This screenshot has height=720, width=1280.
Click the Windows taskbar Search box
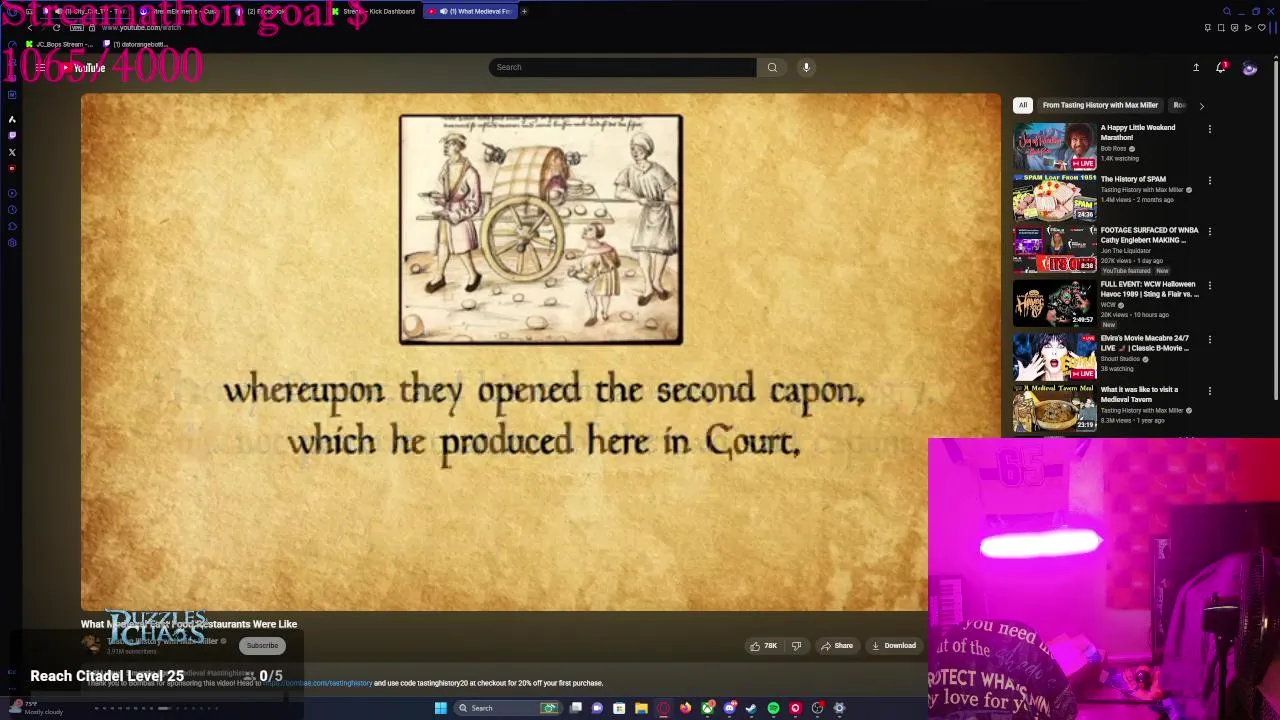[x=509, y=708]
